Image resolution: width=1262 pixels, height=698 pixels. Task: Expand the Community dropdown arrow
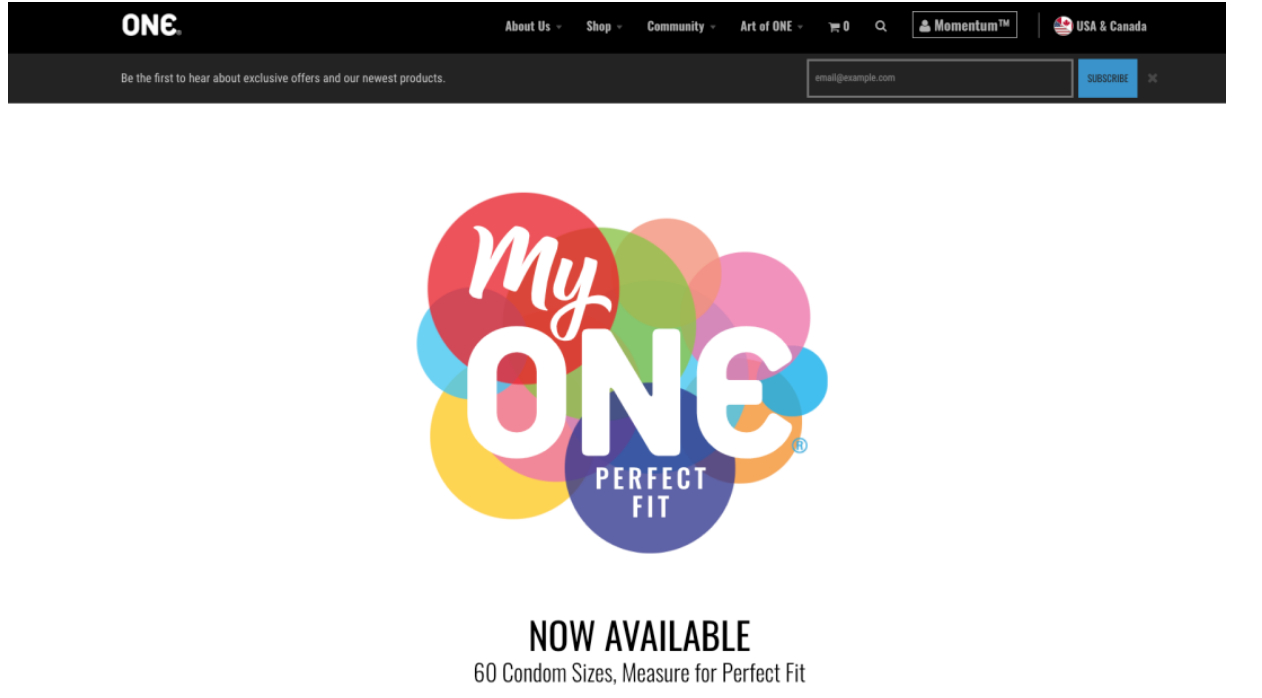[713, 27]
